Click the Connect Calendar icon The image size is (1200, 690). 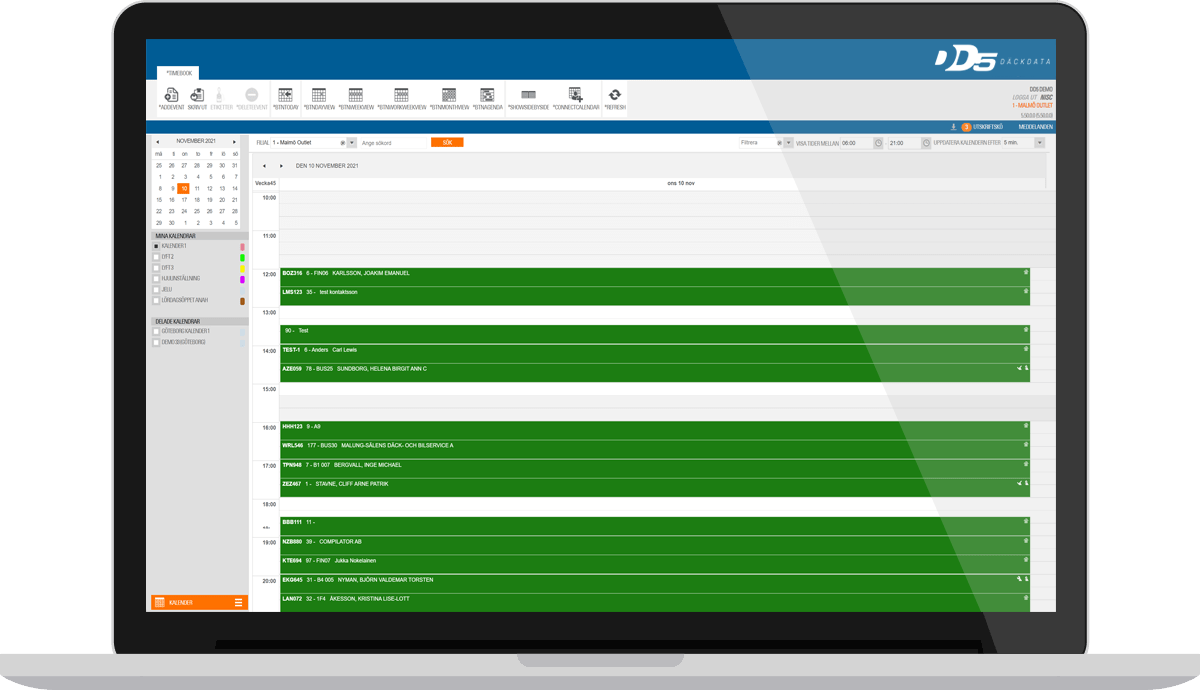pyautogui.click(x=576, y=96)
